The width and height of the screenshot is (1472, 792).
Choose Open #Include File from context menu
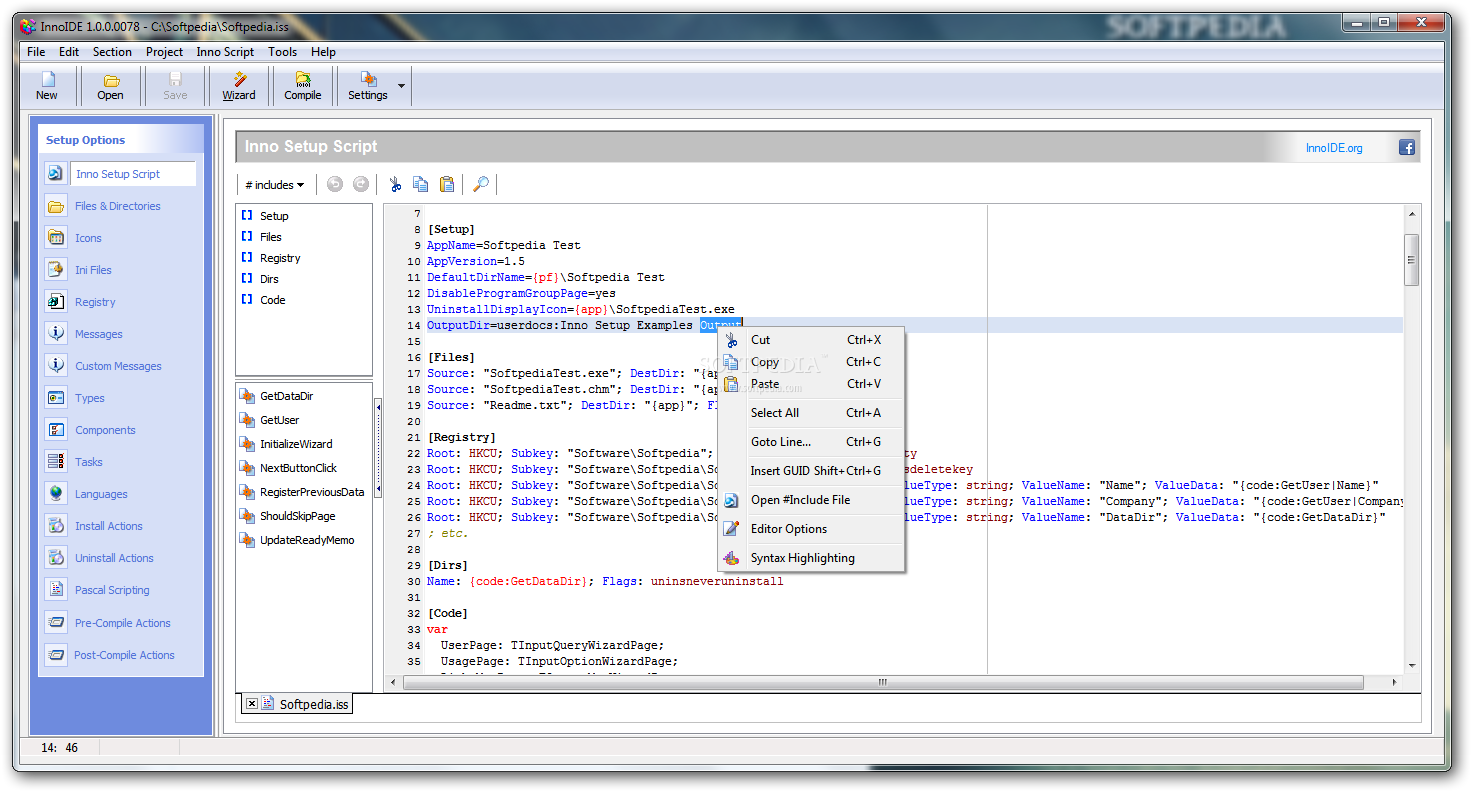tap(811, 500)
